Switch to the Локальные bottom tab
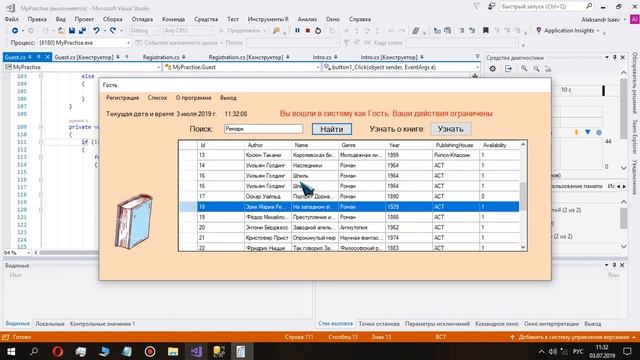This screenshot has height=360, width=640. tap(50, 324)
